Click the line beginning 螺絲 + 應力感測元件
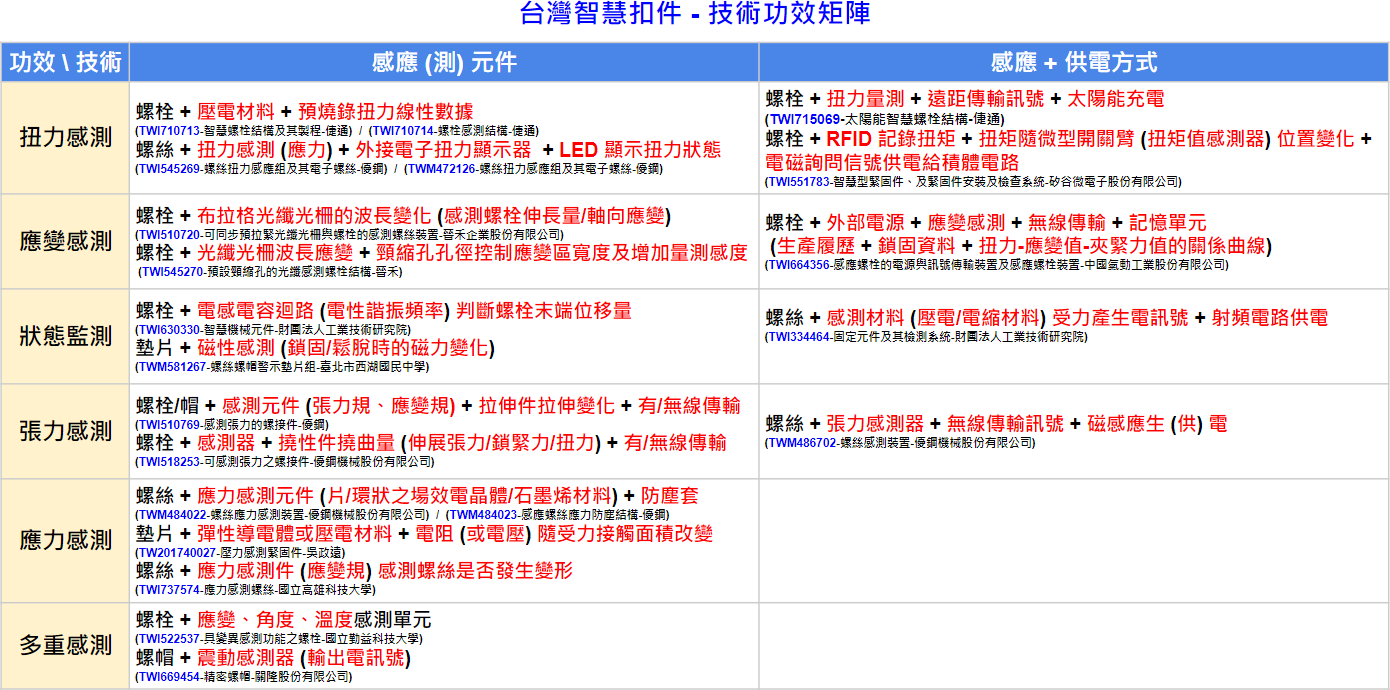 click(417, 496)
